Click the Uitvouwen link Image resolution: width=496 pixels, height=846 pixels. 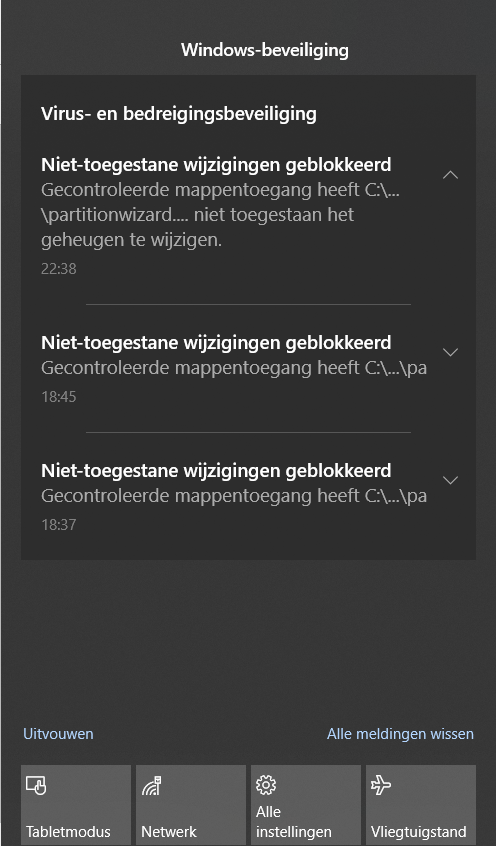pyautogui.click(x=58, y=734)
